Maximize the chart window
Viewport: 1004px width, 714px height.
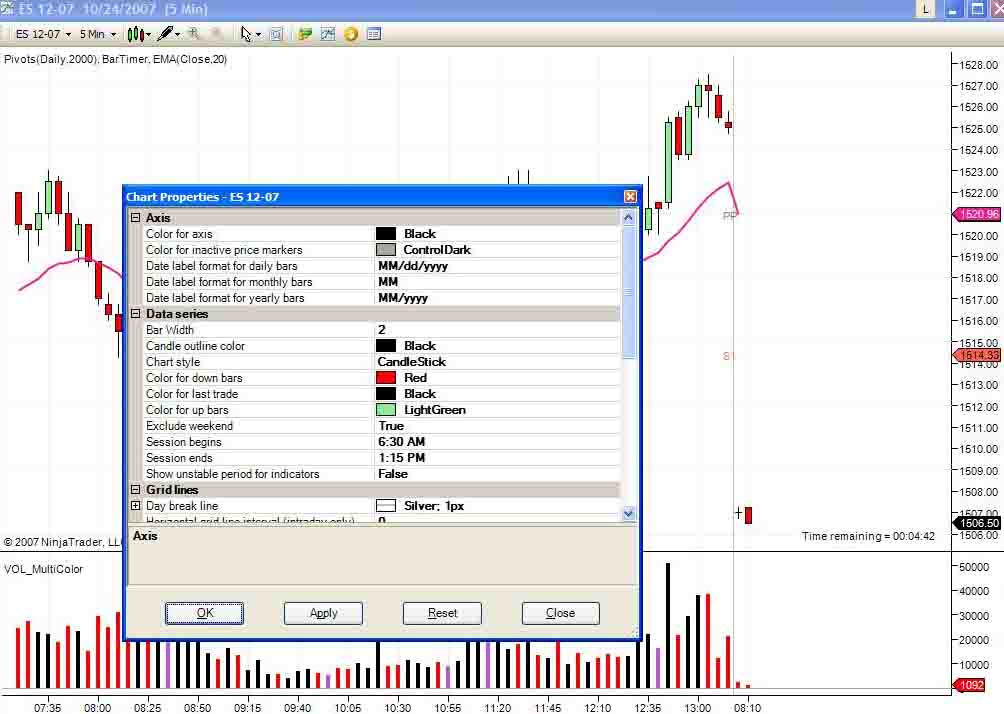click(977, 9)
